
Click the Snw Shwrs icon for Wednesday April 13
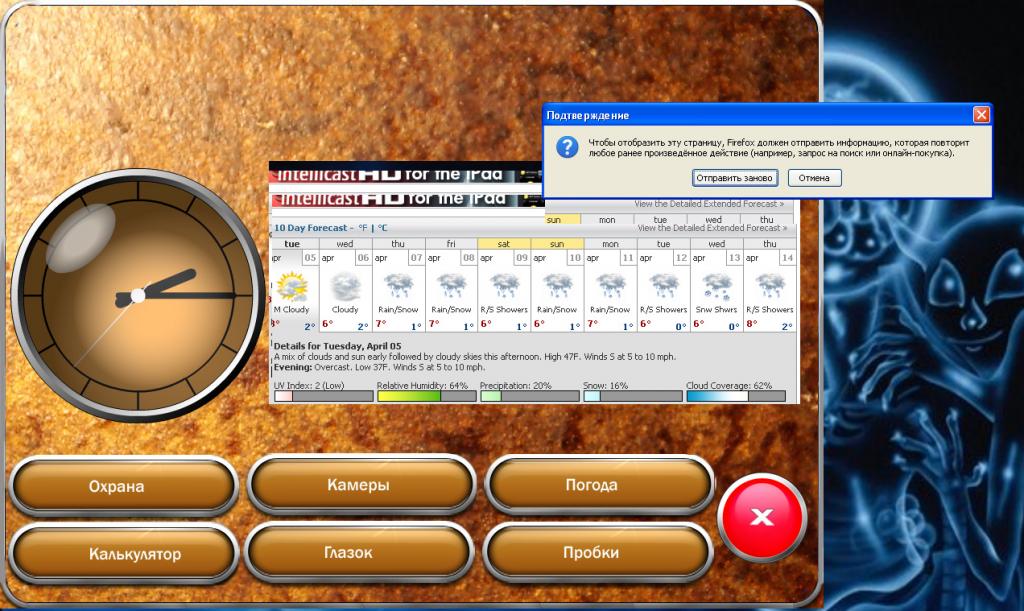[717, 287]
